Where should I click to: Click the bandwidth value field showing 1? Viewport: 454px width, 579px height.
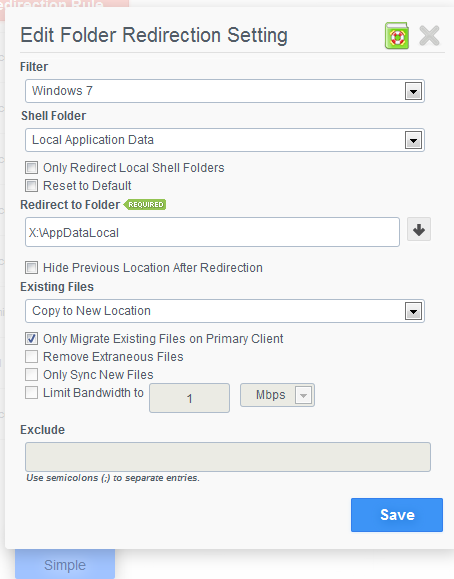[x=190, y=398]
